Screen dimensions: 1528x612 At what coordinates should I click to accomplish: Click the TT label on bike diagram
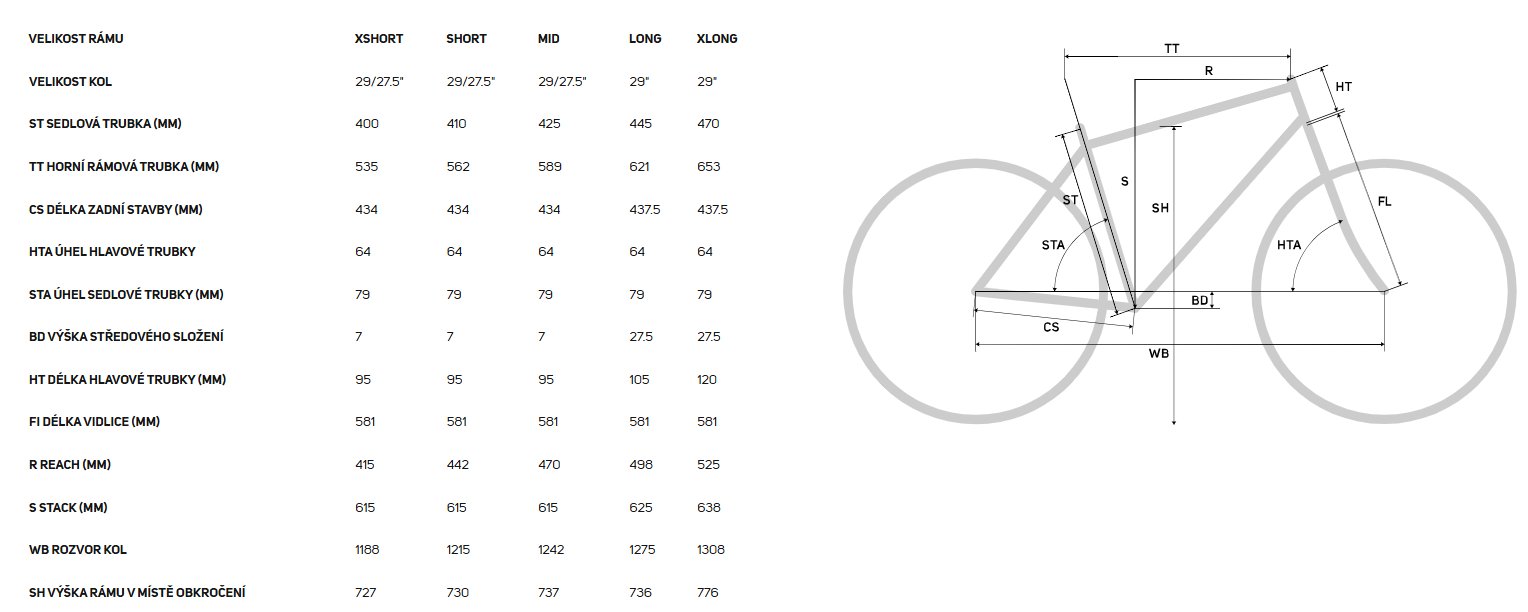[x=1172, y=48]
